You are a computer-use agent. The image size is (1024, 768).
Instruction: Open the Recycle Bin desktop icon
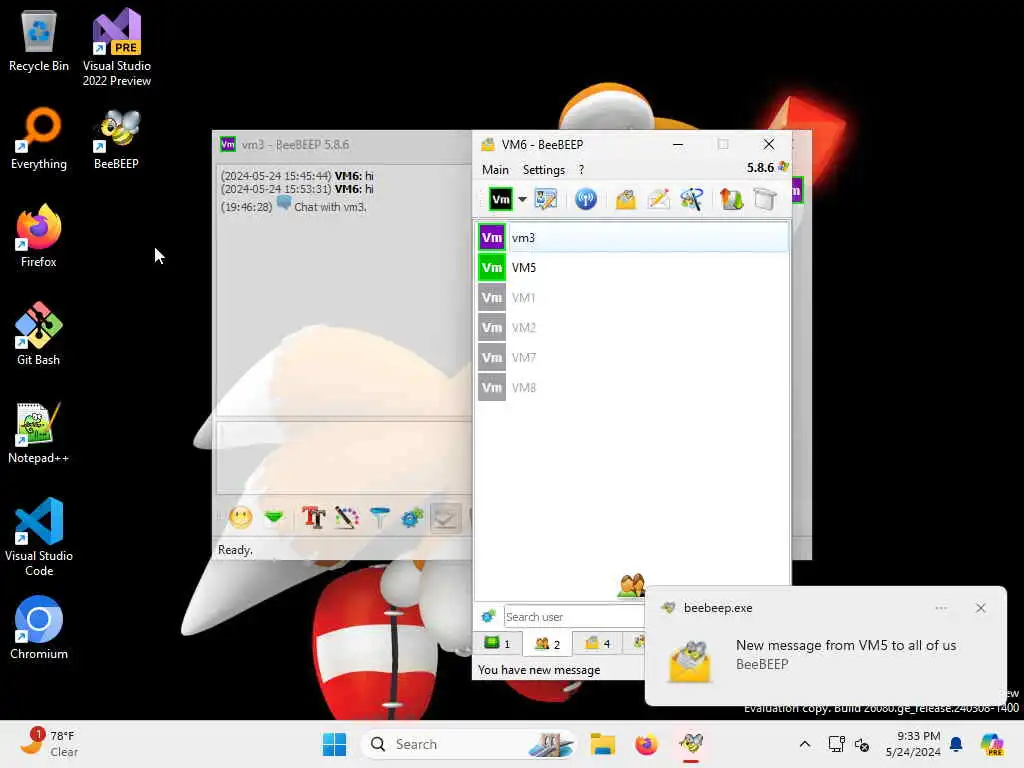click(39, 40)
